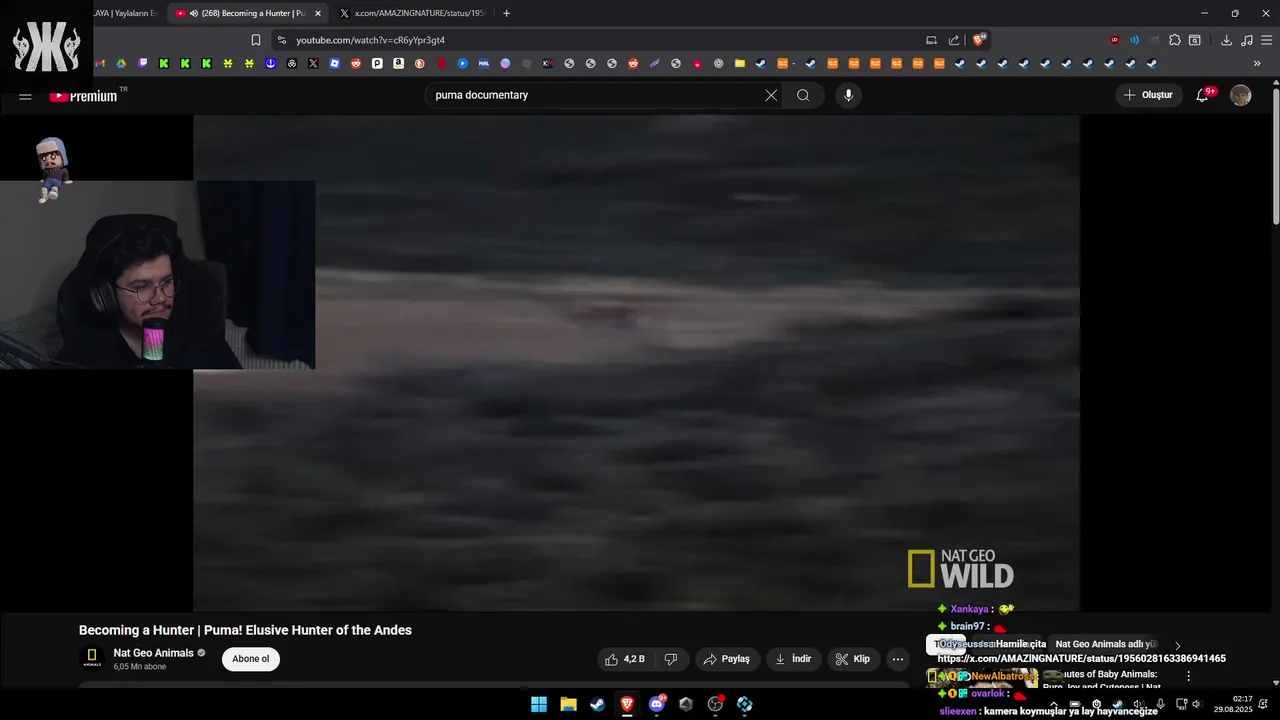Dislike the video with thumbs down
The height and width of the screenshot is (720, 1280).
[x=671, y=659]
